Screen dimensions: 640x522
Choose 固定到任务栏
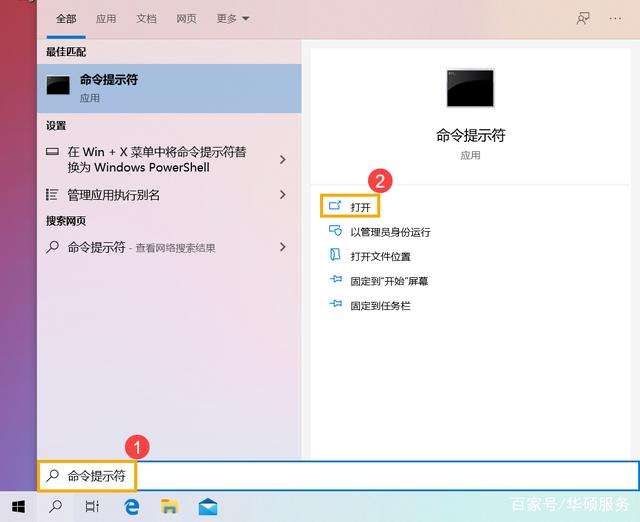(x=370, y=305)
